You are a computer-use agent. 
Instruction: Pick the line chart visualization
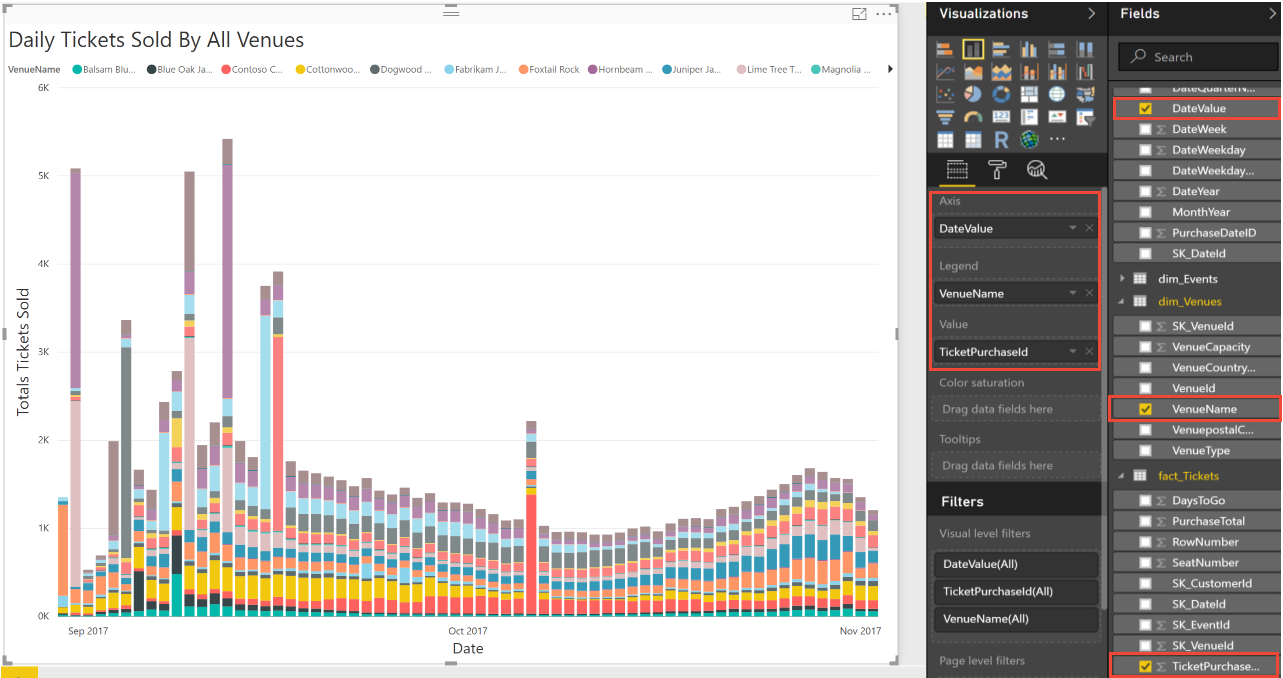[x=945, y=72]
